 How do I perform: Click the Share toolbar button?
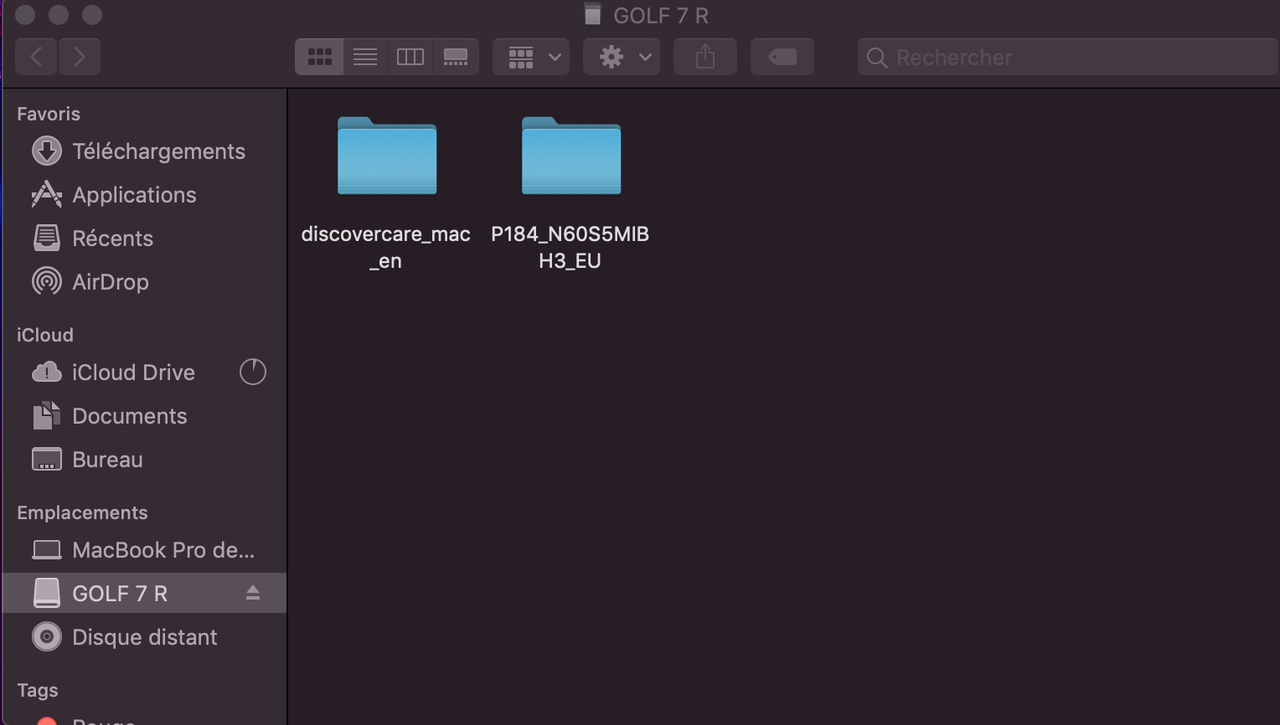pos(705,57)
